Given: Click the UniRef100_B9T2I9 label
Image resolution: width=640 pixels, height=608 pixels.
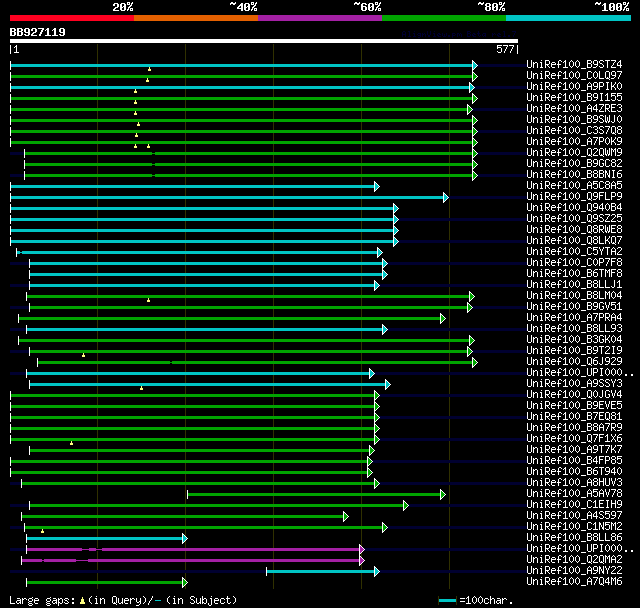Looking at the screenshot, I should click(x=574, y=351).
